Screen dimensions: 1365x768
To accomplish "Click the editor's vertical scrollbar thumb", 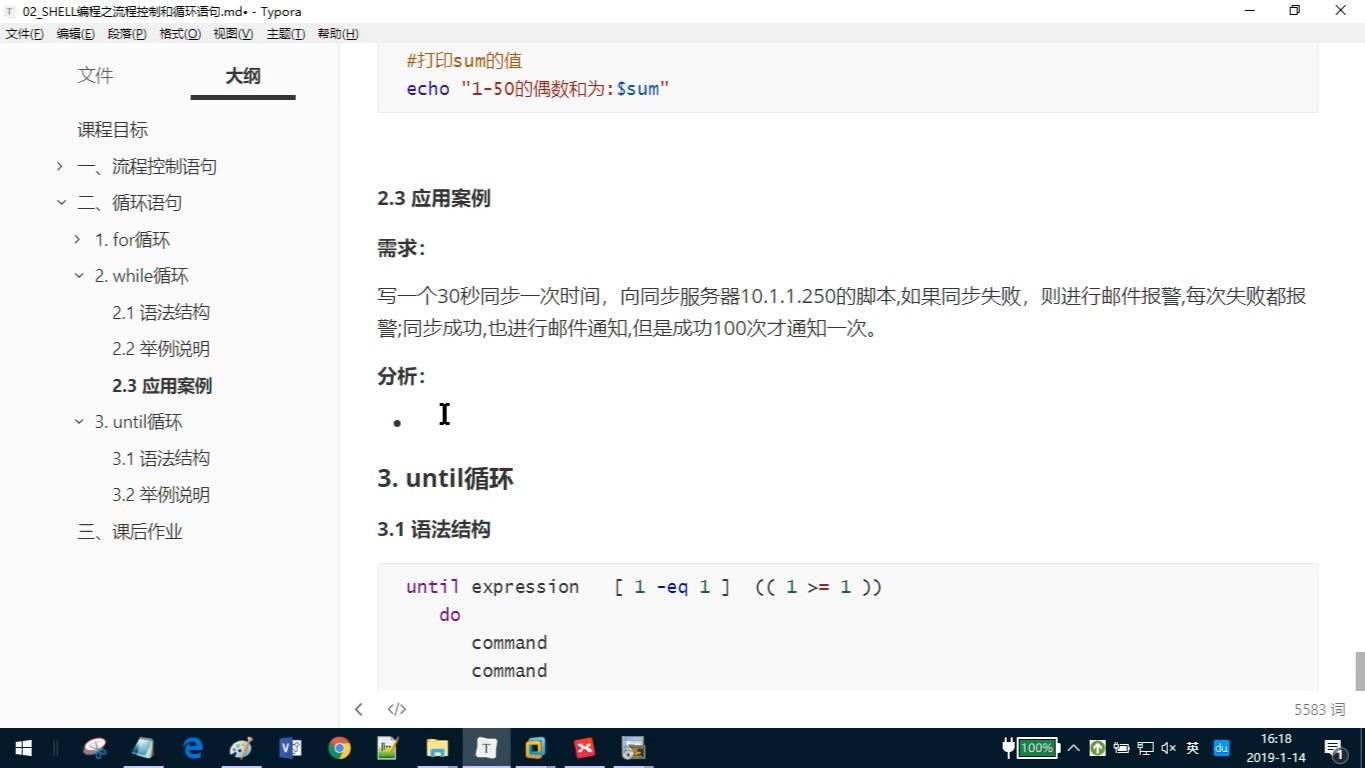I will (1359, 671).
